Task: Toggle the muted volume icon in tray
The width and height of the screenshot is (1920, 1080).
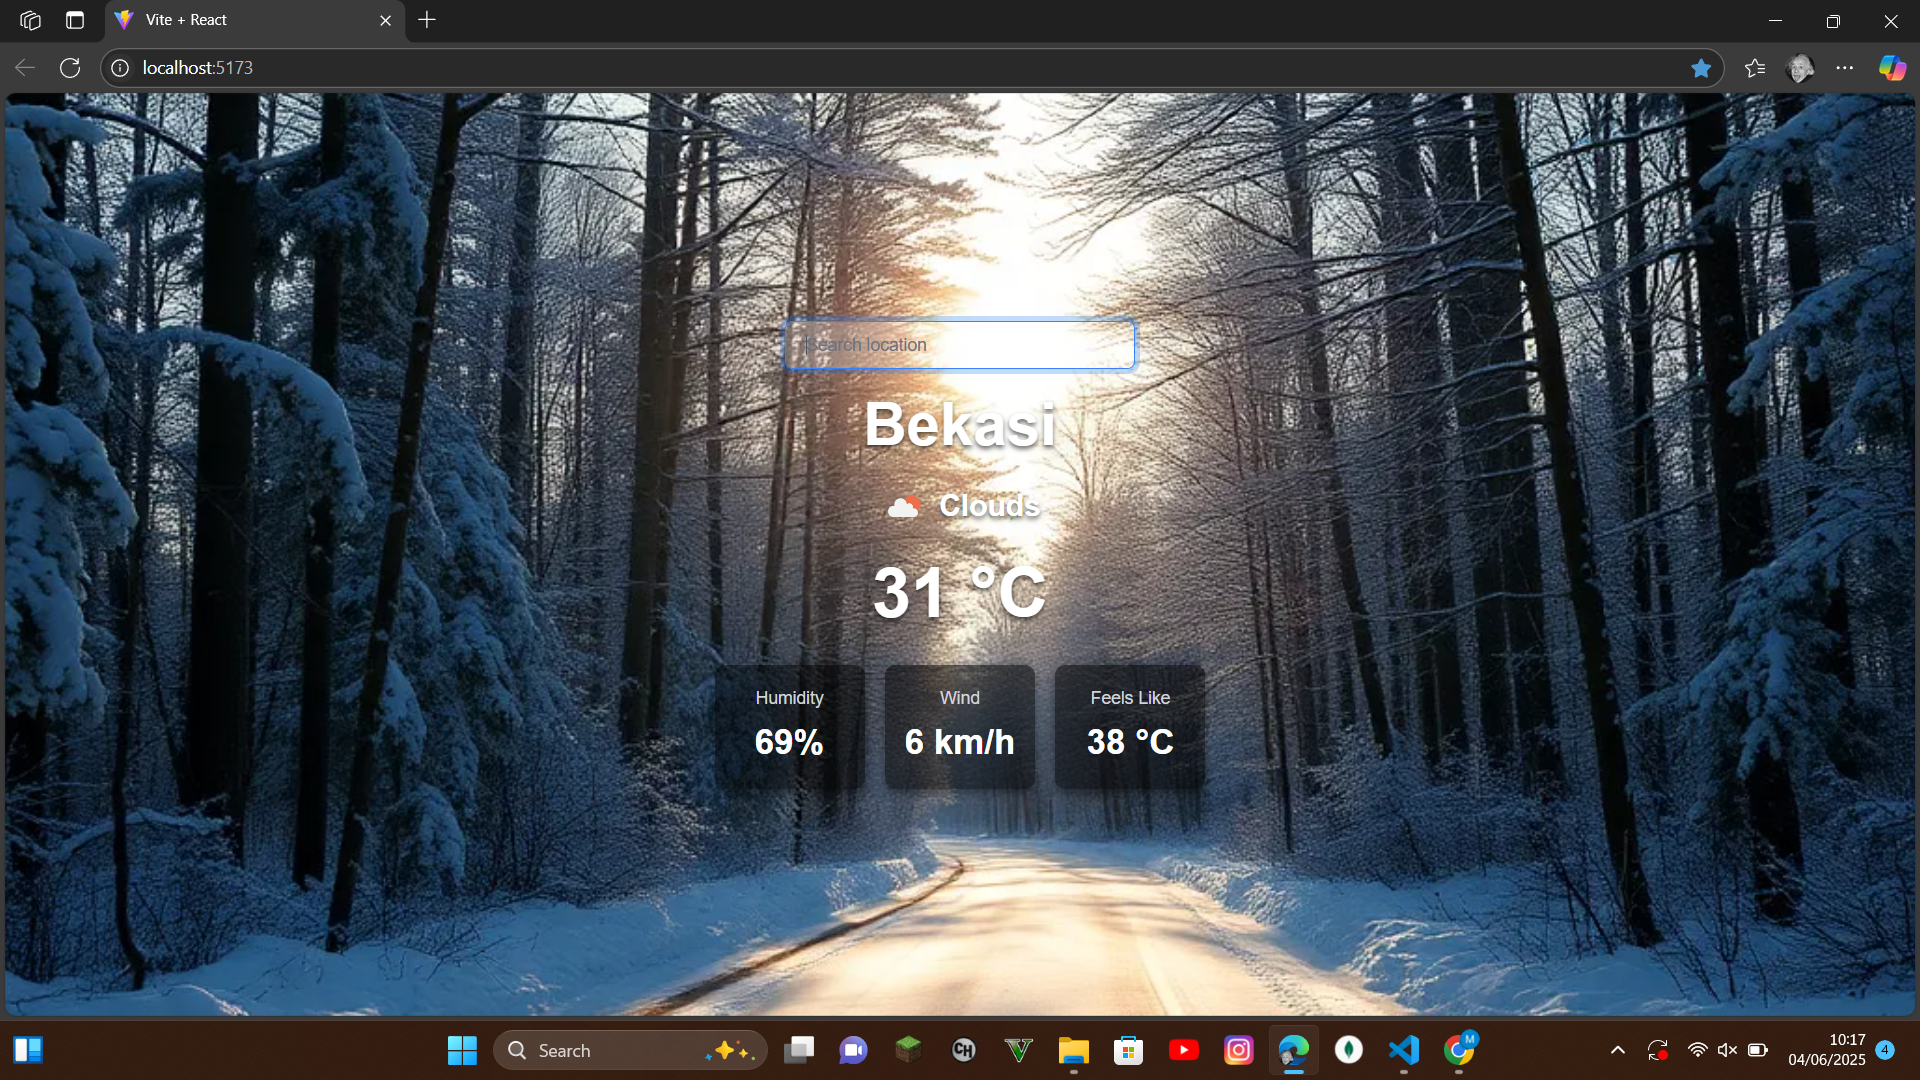Action: tap(1727, 1050)
